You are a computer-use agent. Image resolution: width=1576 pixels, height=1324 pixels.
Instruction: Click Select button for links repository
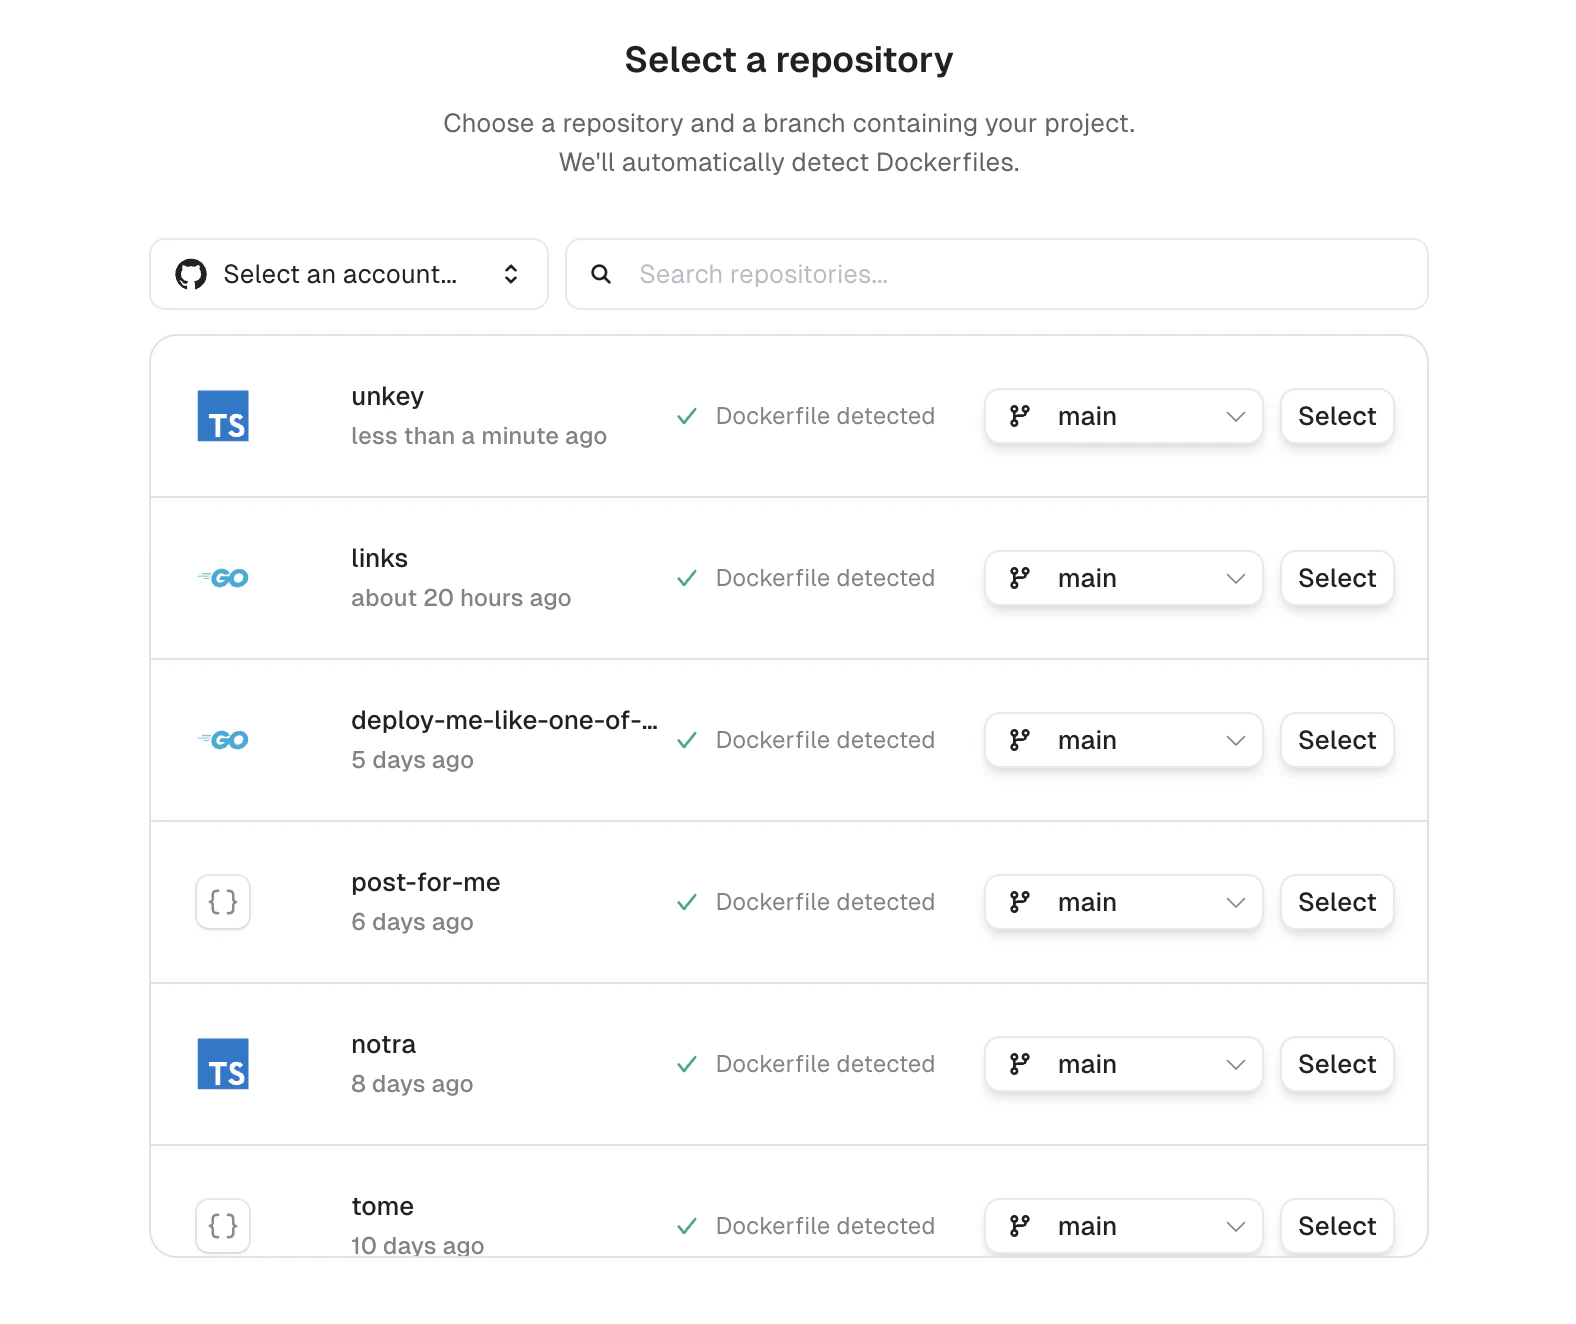coord(1337,578)
